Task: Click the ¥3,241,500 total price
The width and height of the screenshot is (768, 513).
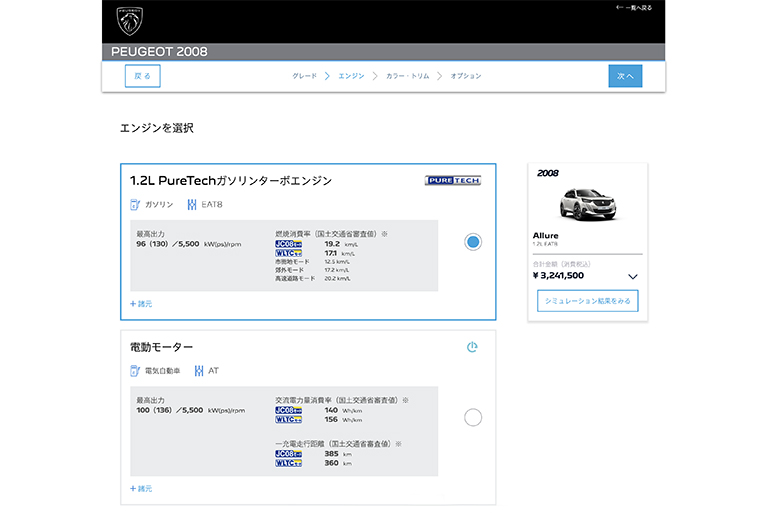Action: pyautogui.click(x=558, y=275)
